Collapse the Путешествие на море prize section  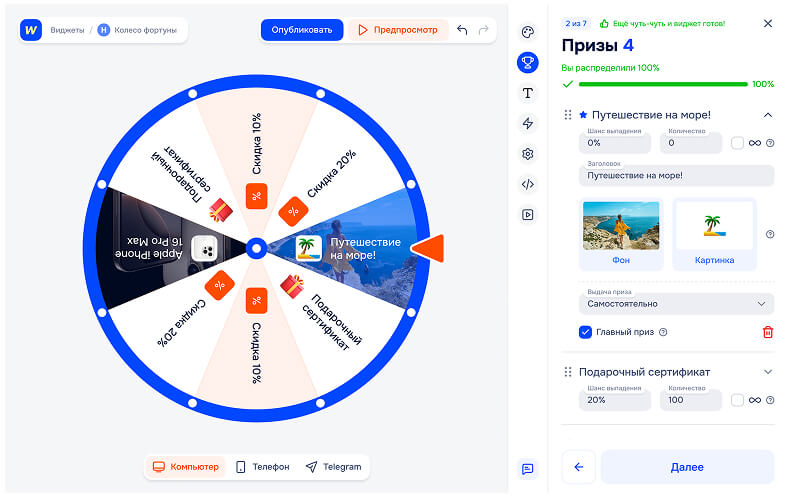[x=767, y=115]
